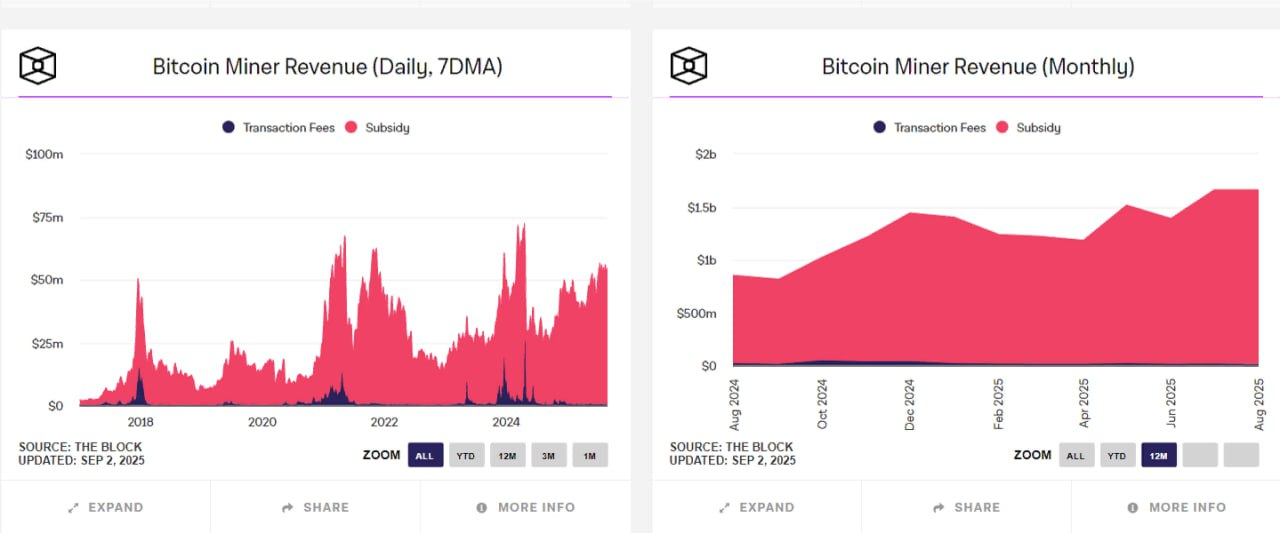
Task: Set Daily chart zoom to 1M
Action: pyautogui.click(x=590, y=455)
